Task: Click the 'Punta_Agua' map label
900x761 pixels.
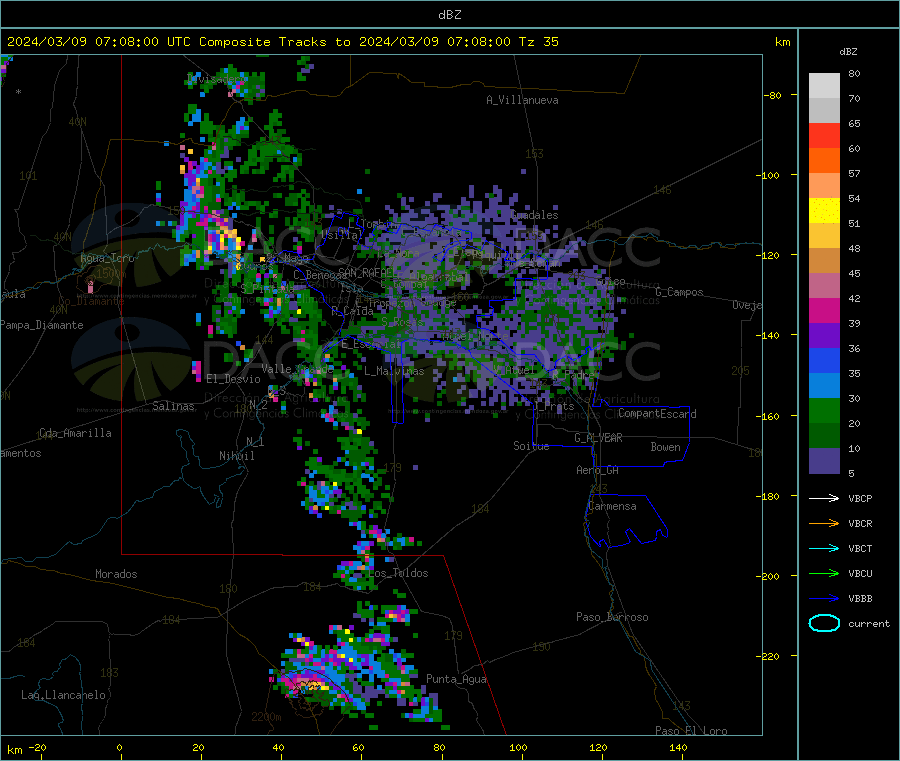Action: click(456, 680)
